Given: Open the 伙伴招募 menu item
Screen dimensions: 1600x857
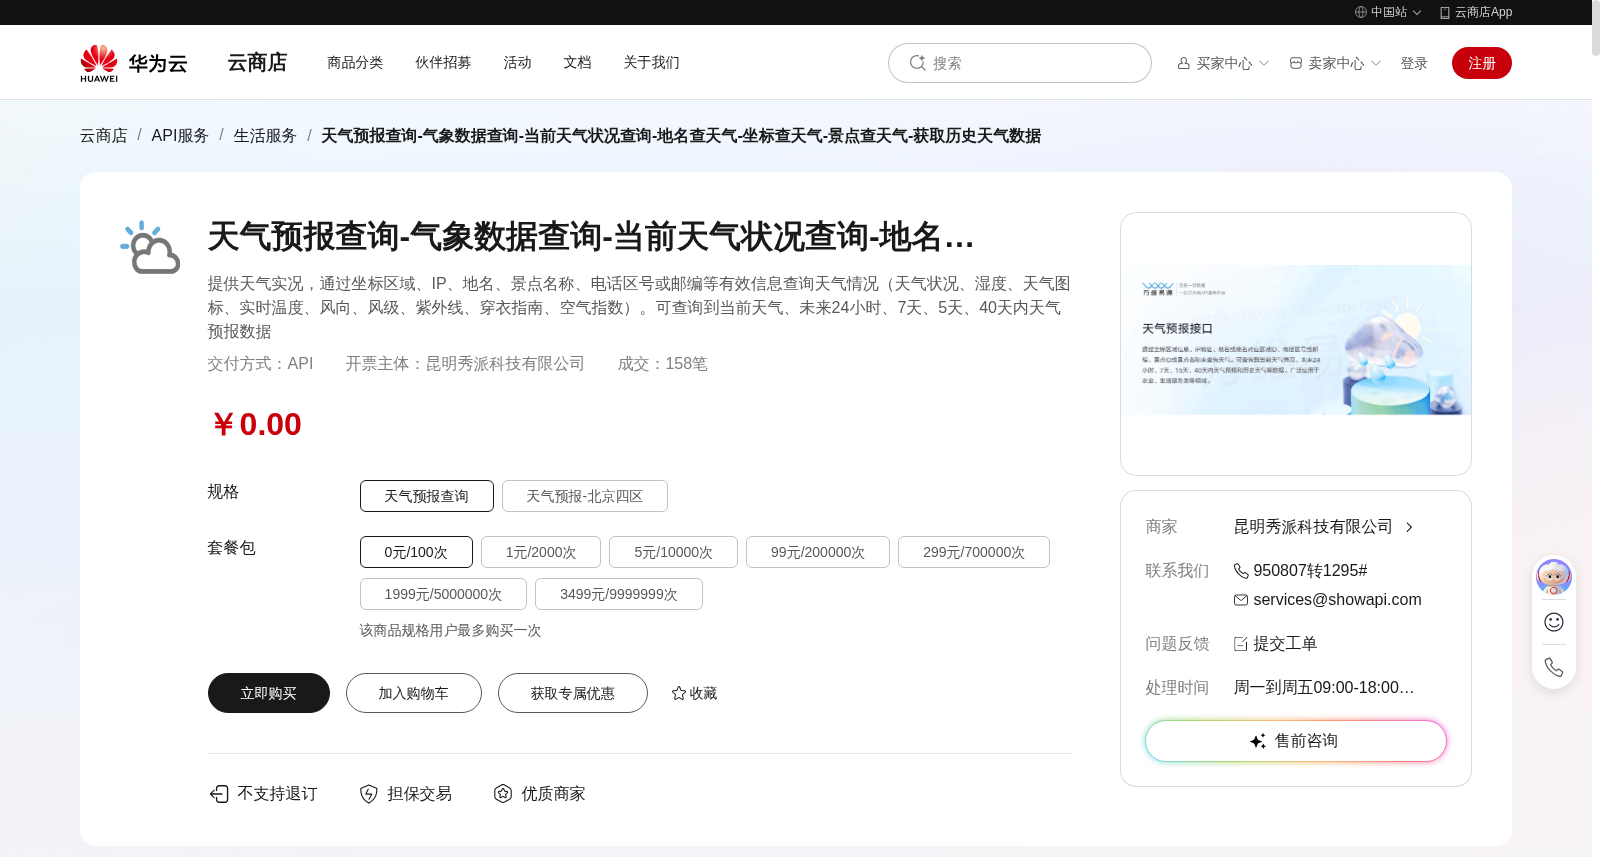Looking at the screenshot, I should (x=443, y=62).
